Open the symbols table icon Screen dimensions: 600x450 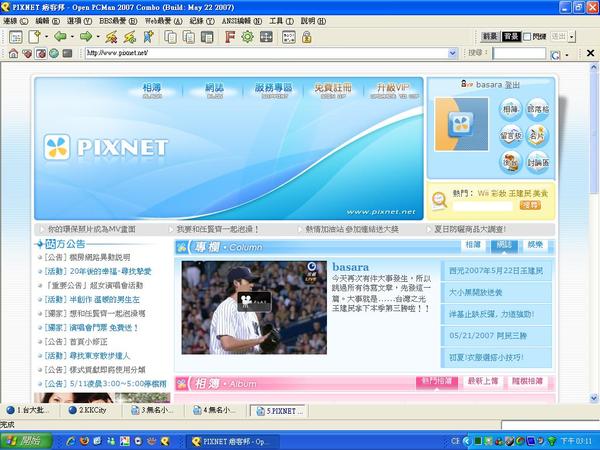click(x=289, y=37)
